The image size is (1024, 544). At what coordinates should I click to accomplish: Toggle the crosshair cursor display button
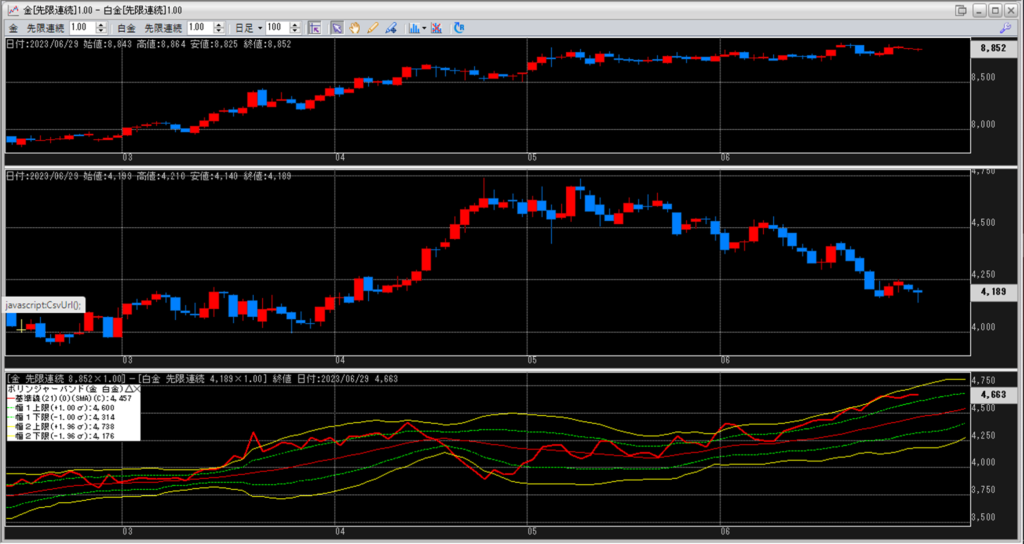pyautogui.click(x=314, y=27)
